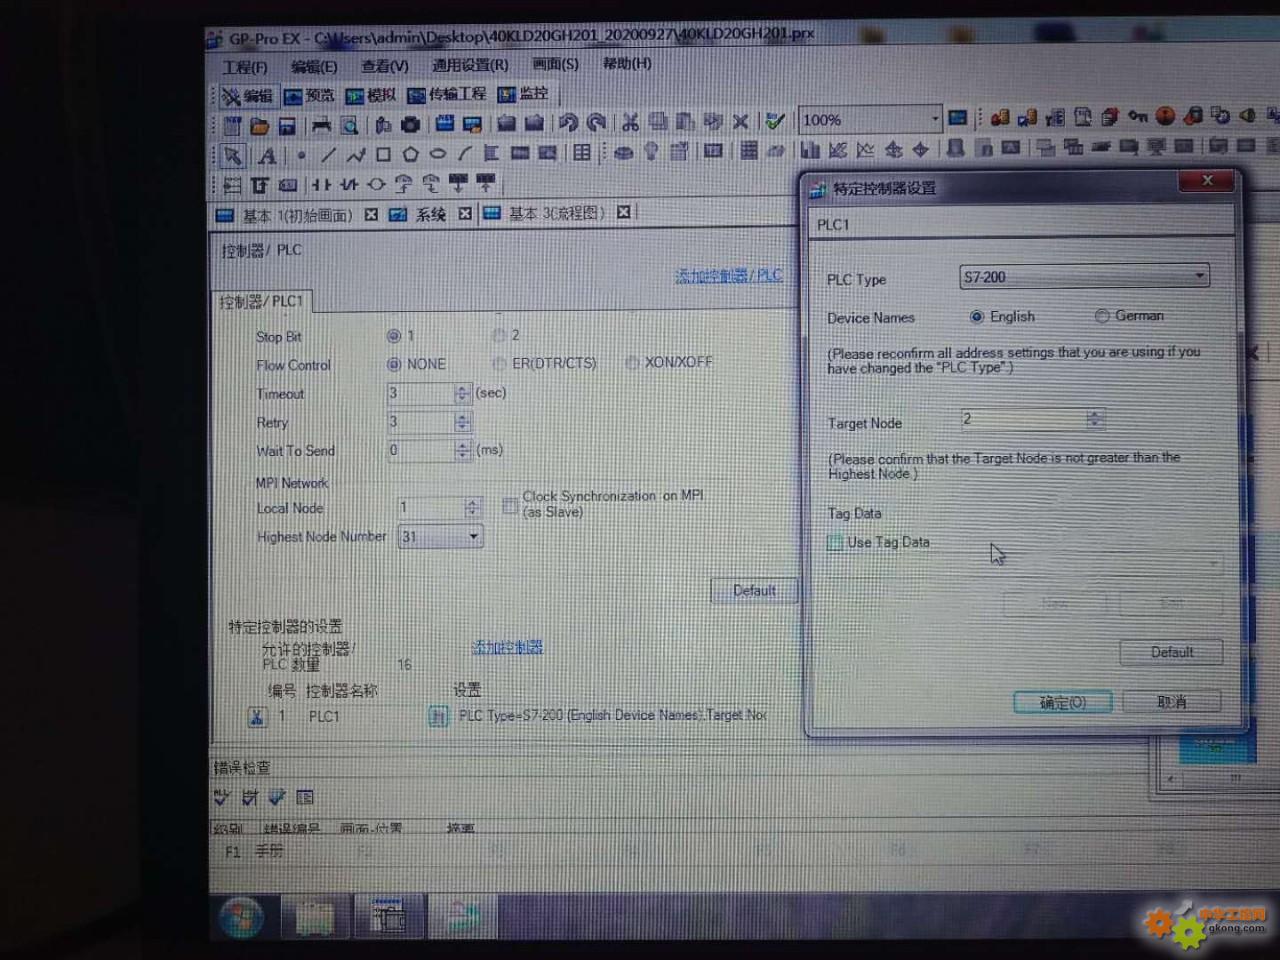Select the polygon drawing tool

(410, 154)
